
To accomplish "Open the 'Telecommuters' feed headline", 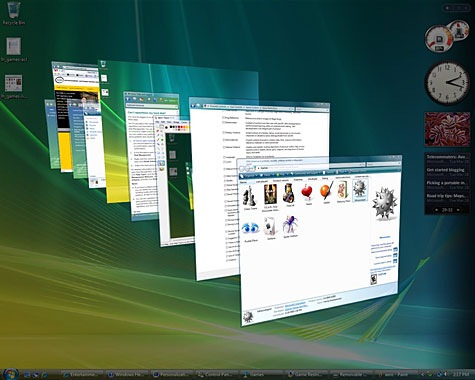I will coord(446,157).
